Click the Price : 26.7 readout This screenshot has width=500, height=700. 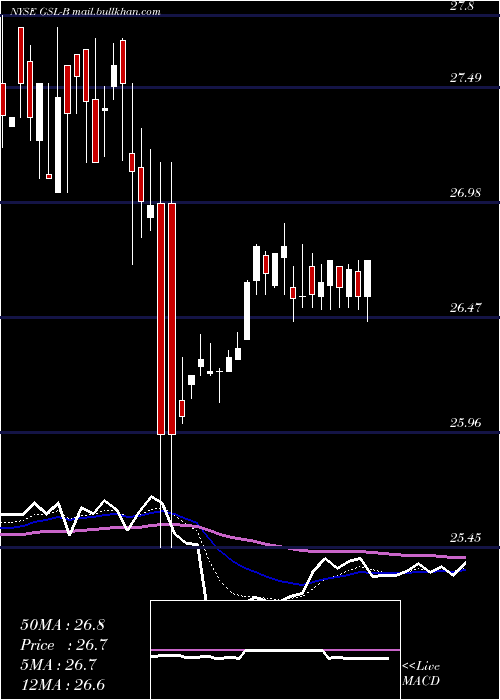point(64,645)
